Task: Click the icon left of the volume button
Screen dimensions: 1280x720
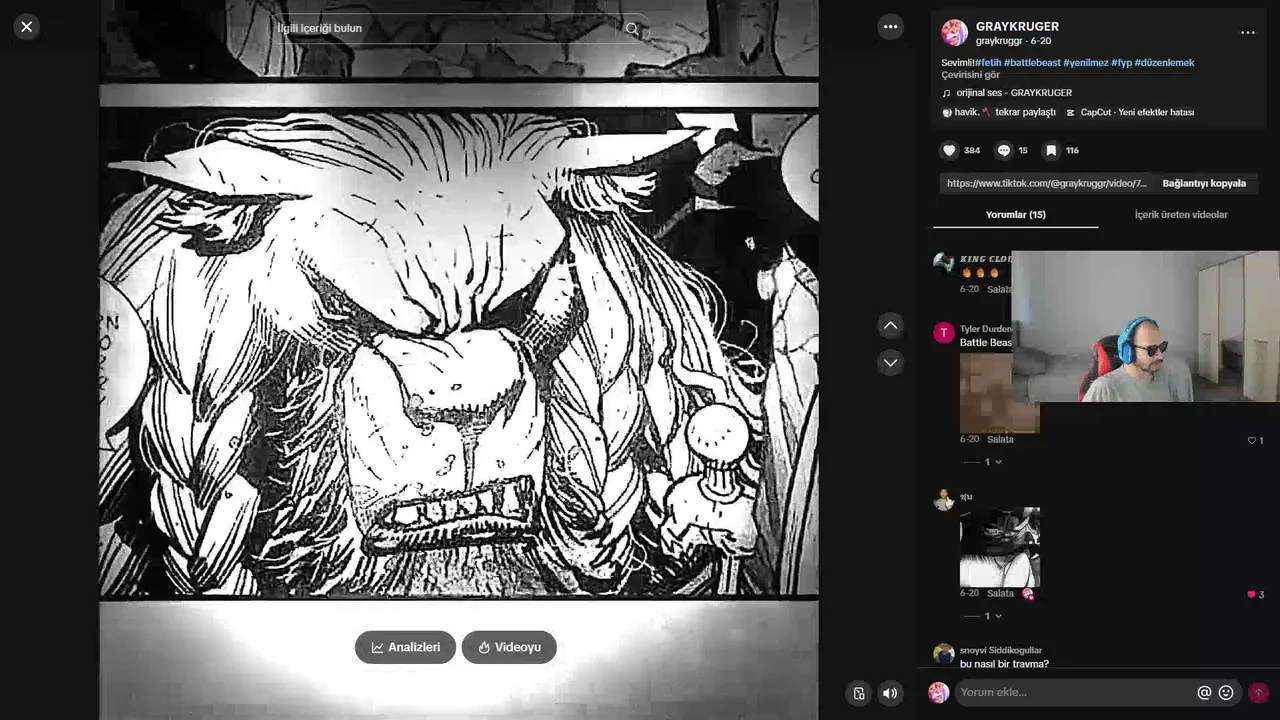Action: pyautogui.click(x=858, y=693)
